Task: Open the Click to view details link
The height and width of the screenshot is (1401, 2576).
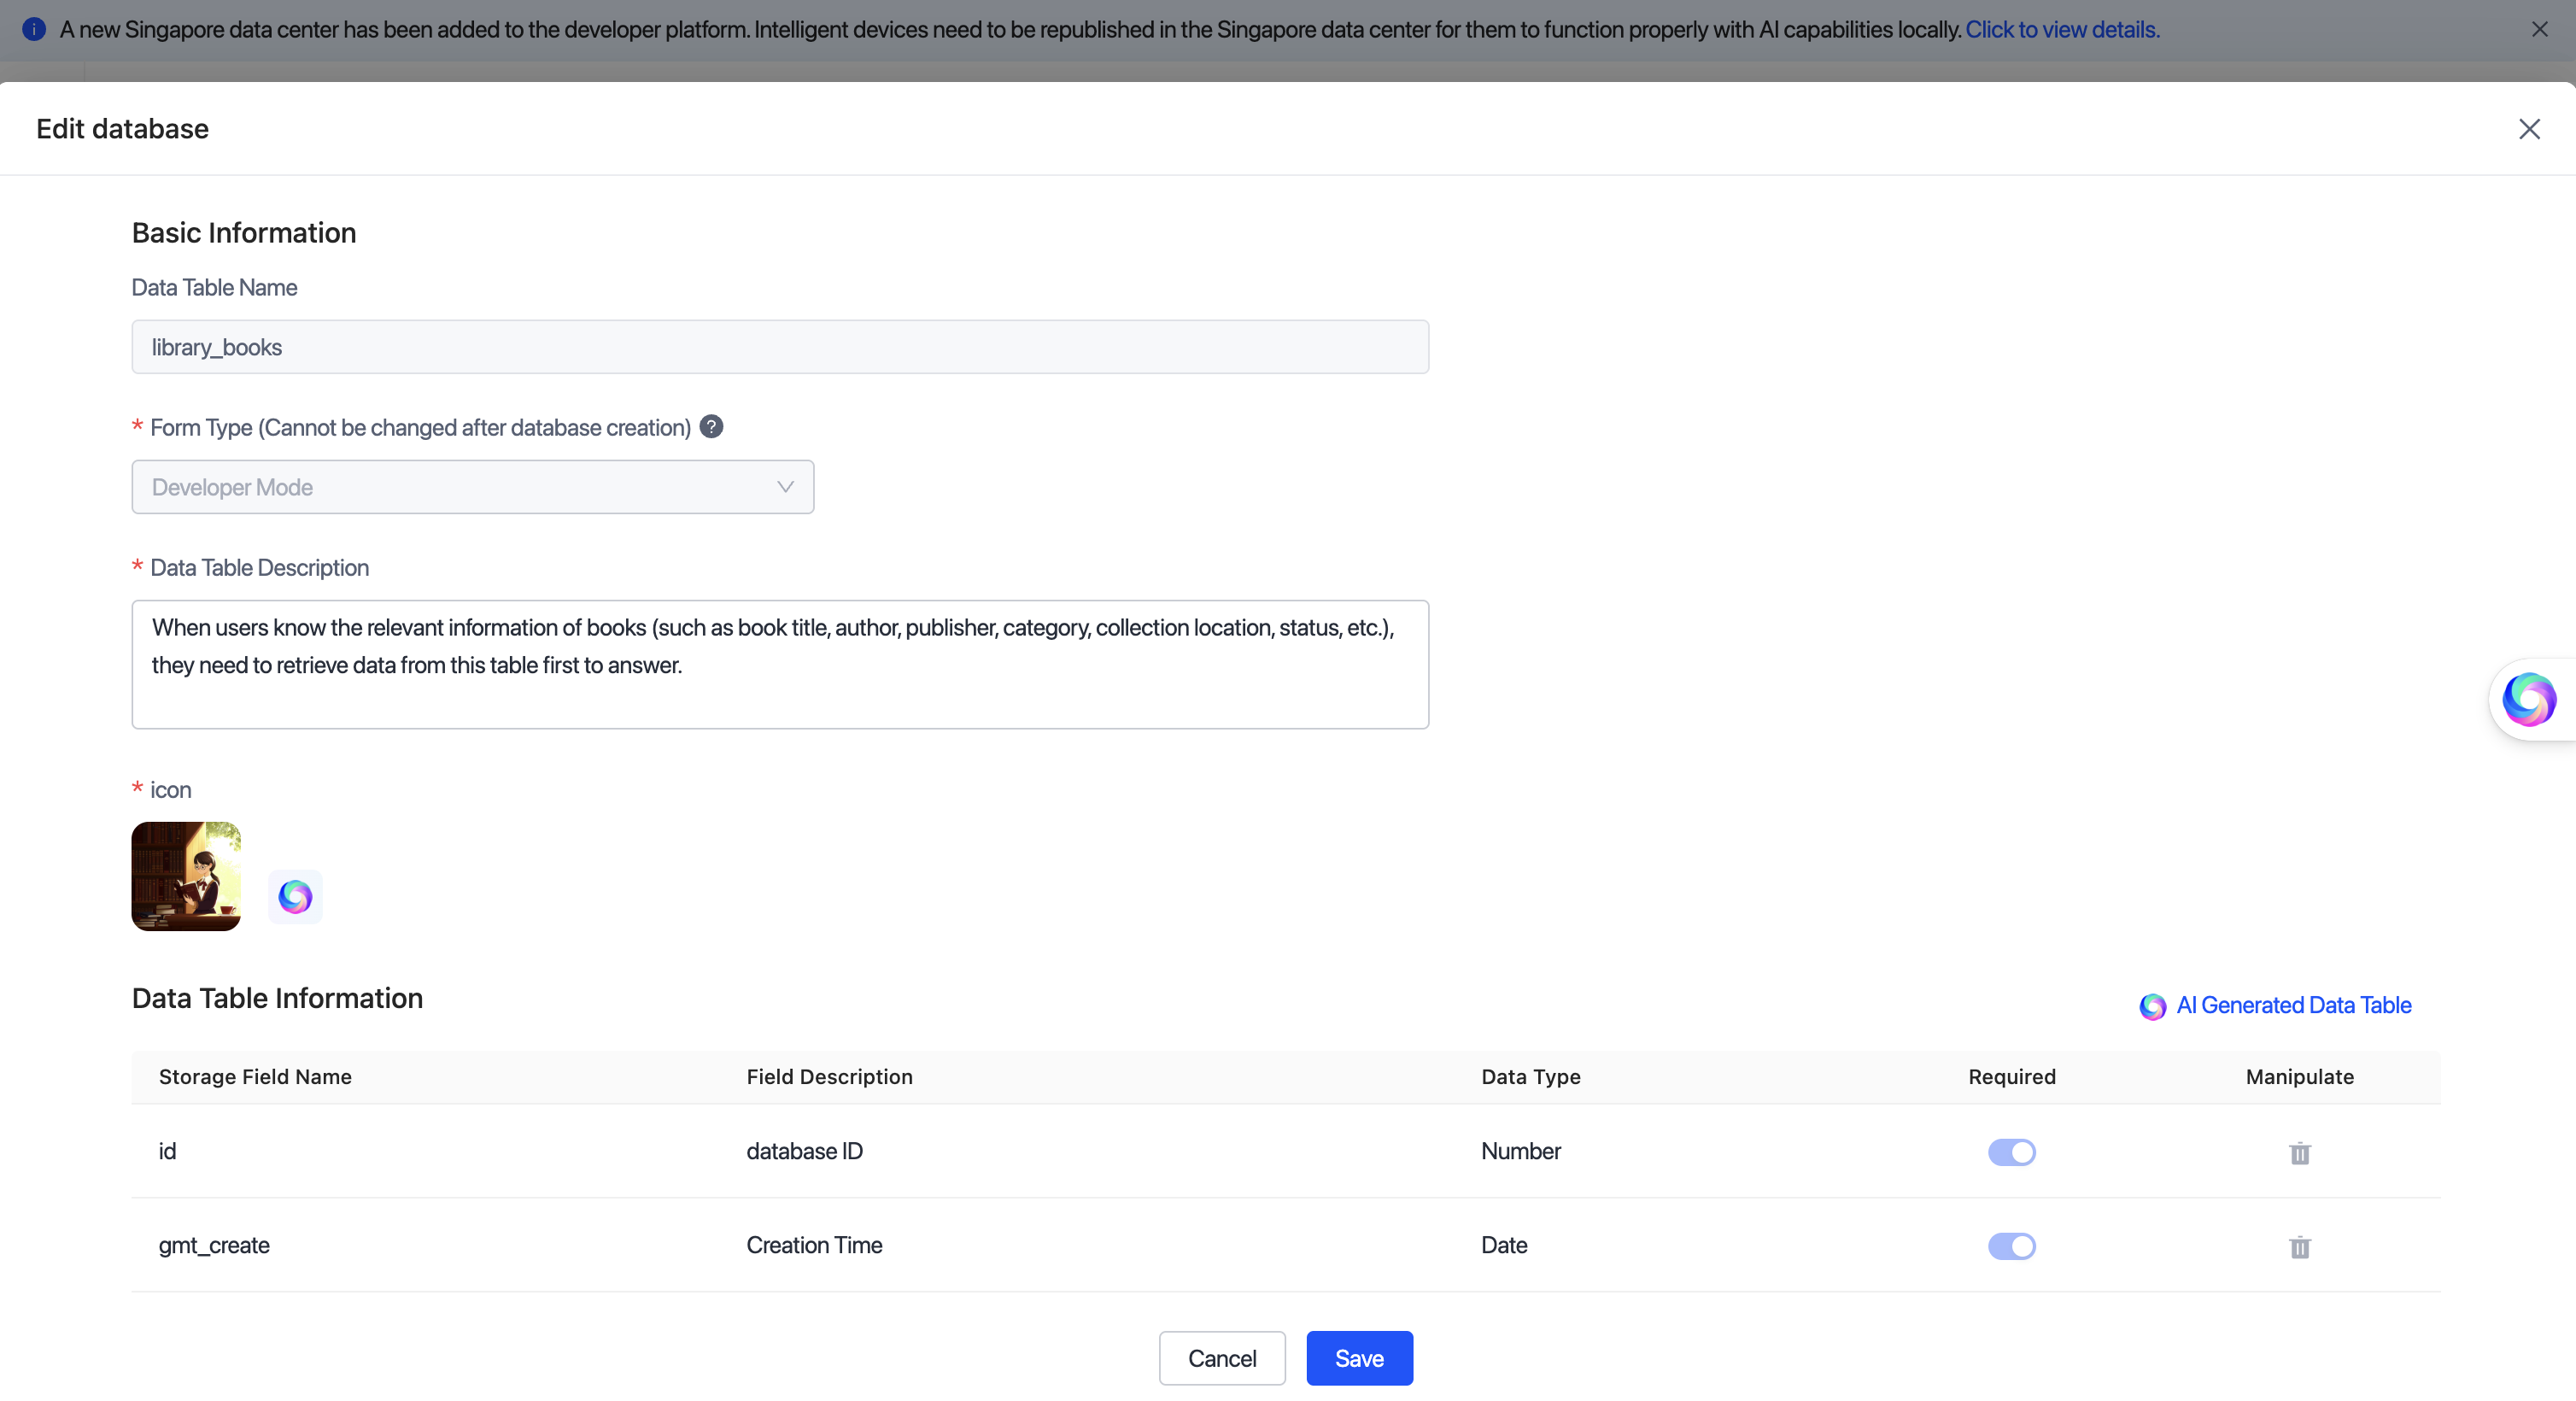Action: [x=2062, y=29]
